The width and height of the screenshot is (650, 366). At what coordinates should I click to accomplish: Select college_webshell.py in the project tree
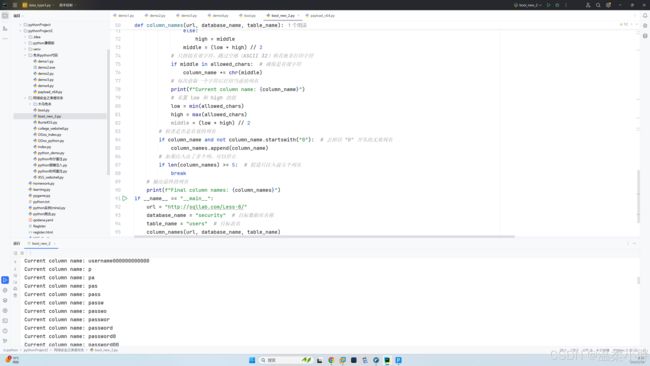pyautogui.click(x=53, y=128)
